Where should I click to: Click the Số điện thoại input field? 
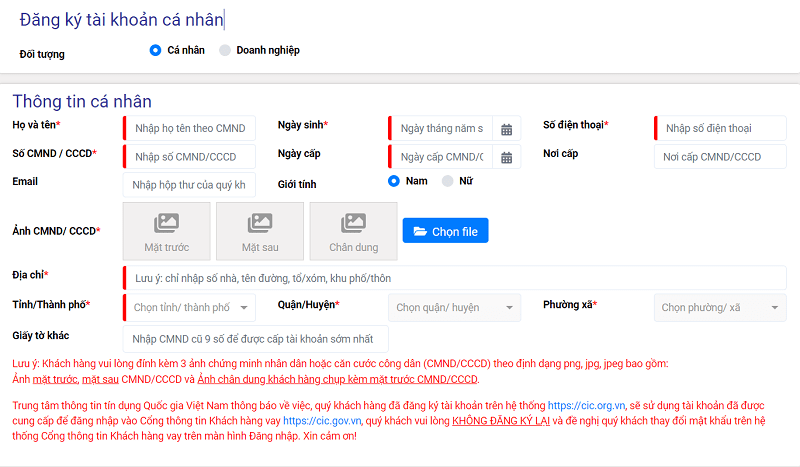(720, 128)
